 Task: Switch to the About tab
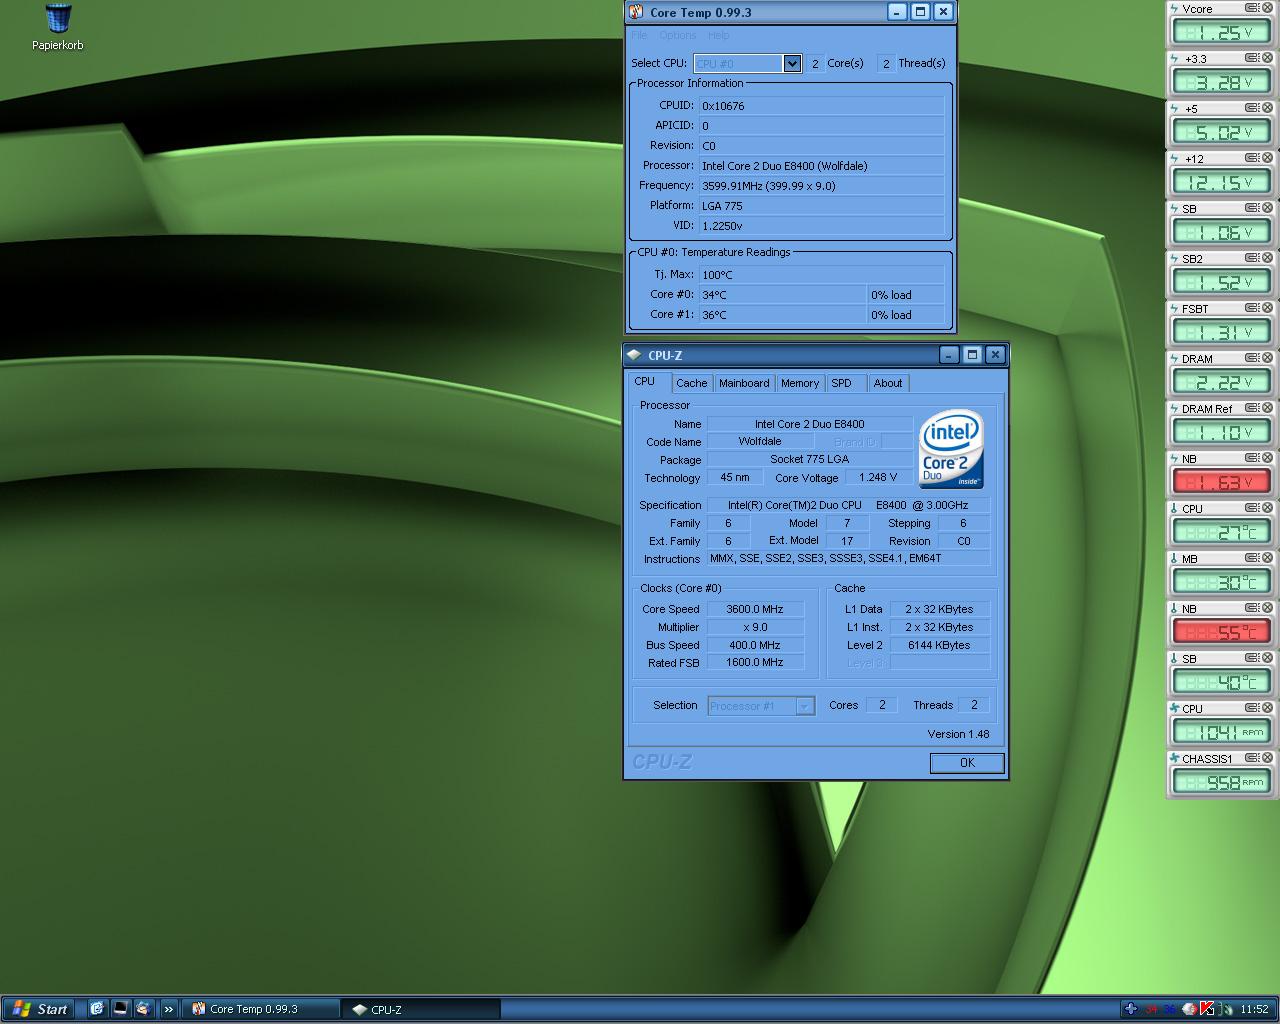[888, 383]
